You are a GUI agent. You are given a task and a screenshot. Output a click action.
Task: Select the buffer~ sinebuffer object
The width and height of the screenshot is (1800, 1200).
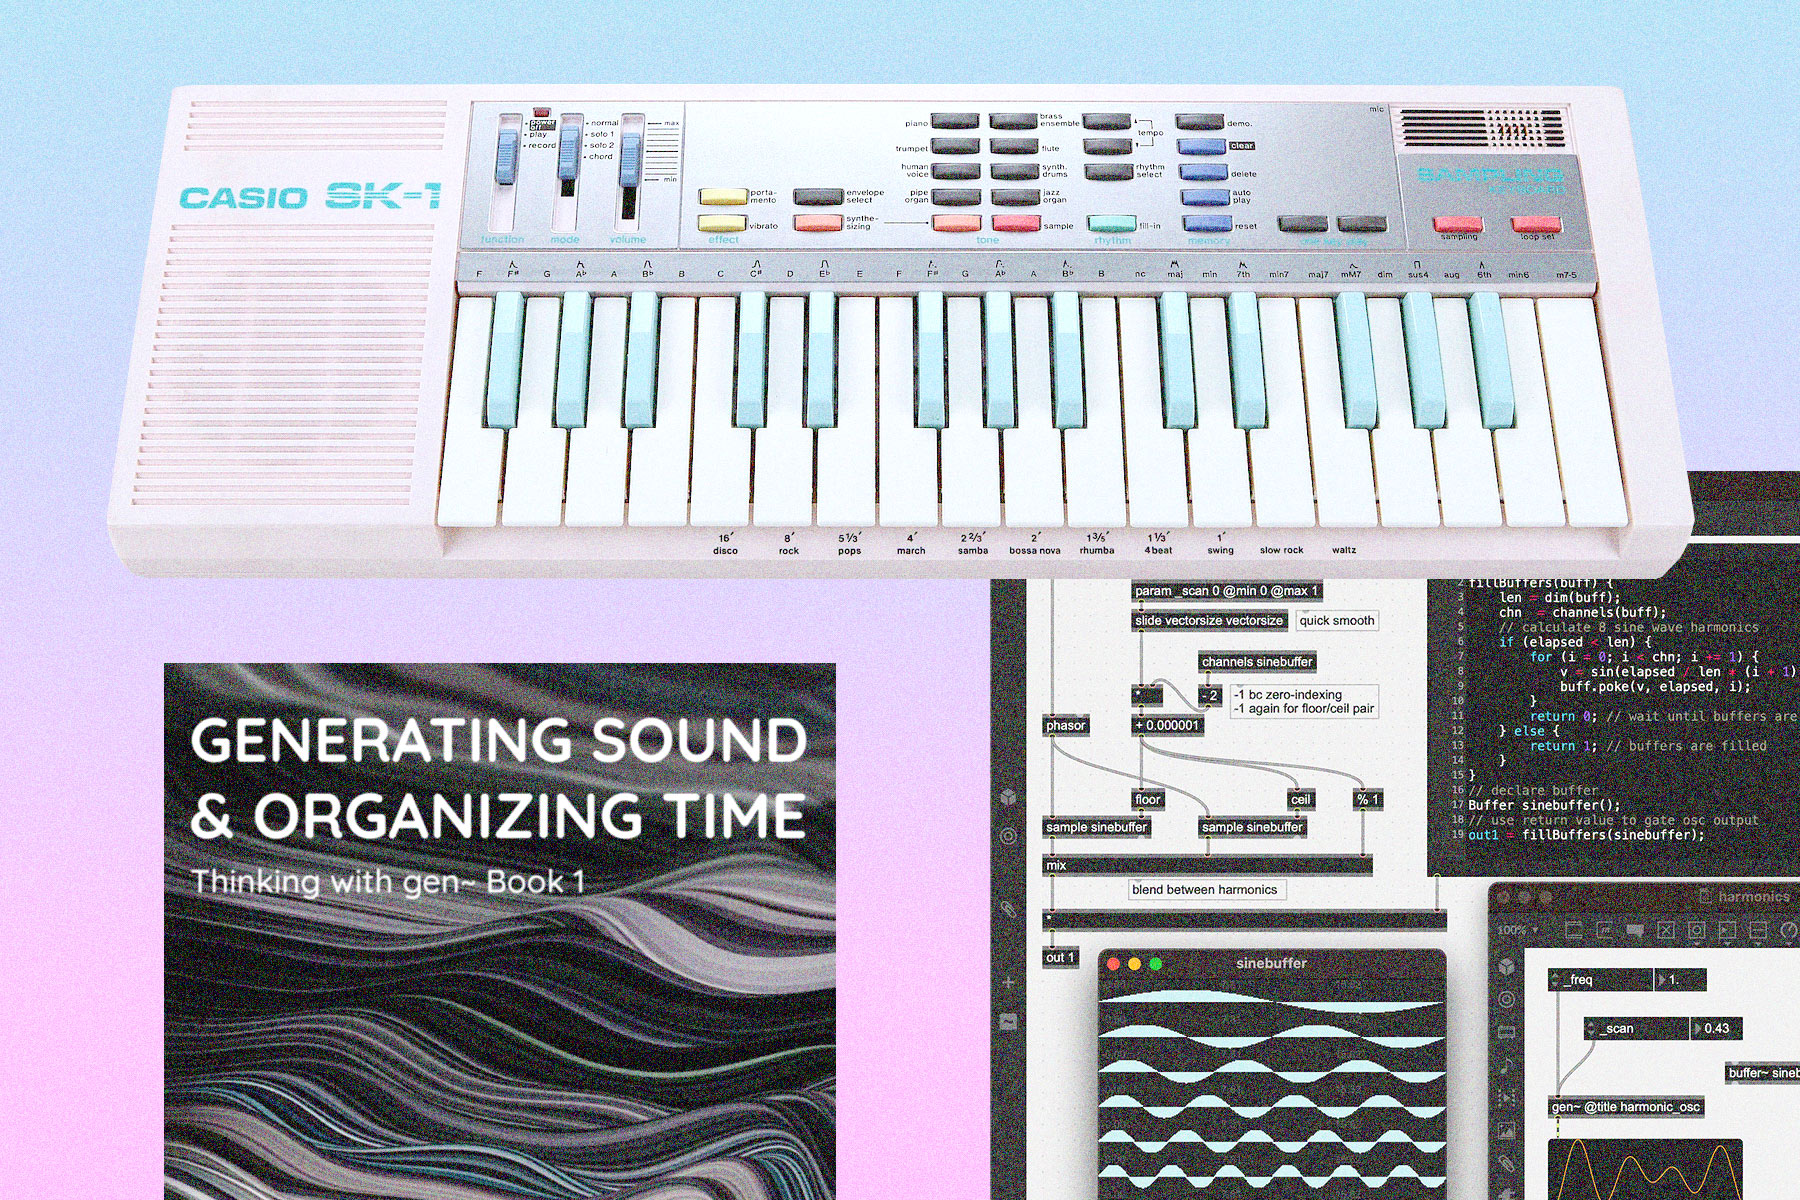1763,1073
